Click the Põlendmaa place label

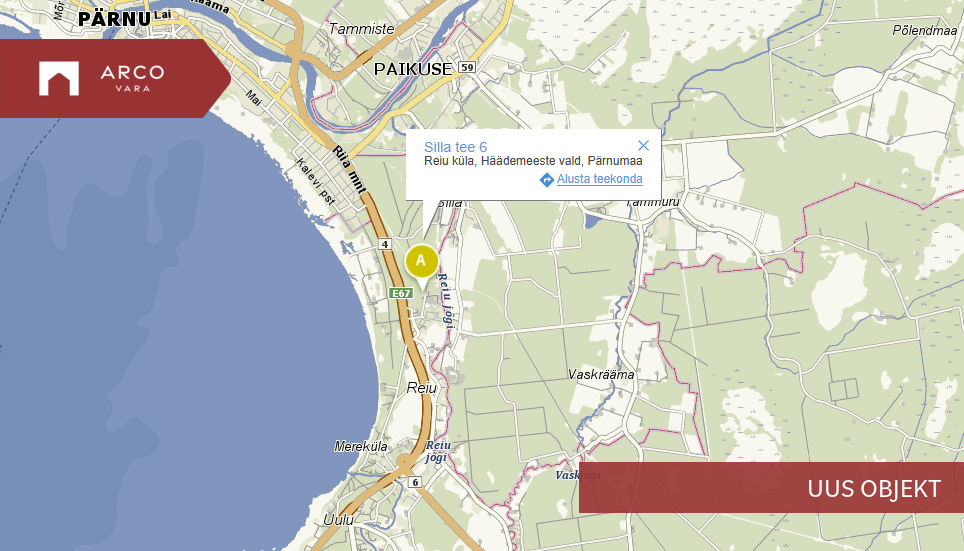click(925, 30)
